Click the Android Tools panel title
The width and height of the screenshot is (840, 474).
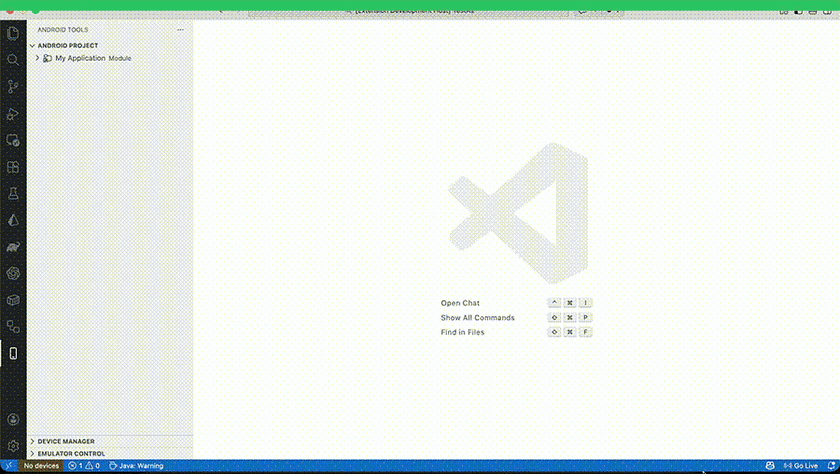63,30
